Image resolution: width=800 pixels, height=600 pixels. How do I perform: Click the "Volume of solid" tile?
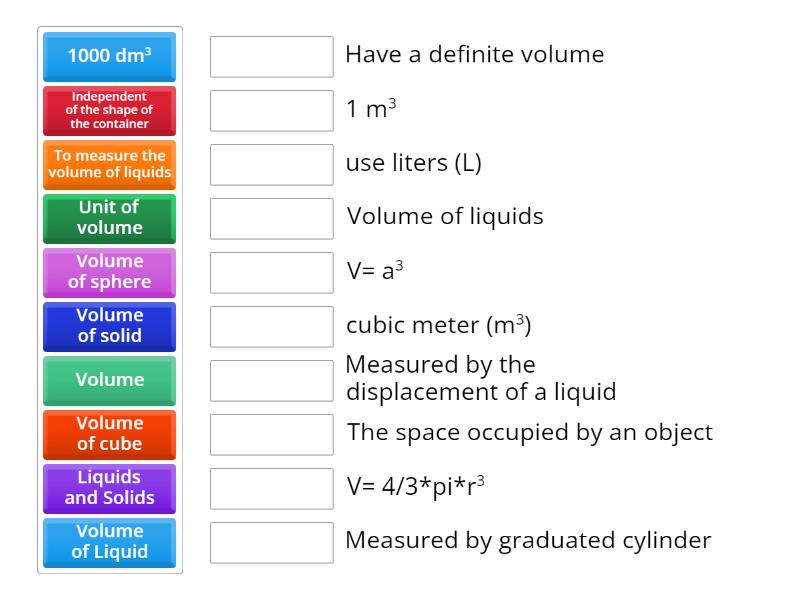click(109, 327)
